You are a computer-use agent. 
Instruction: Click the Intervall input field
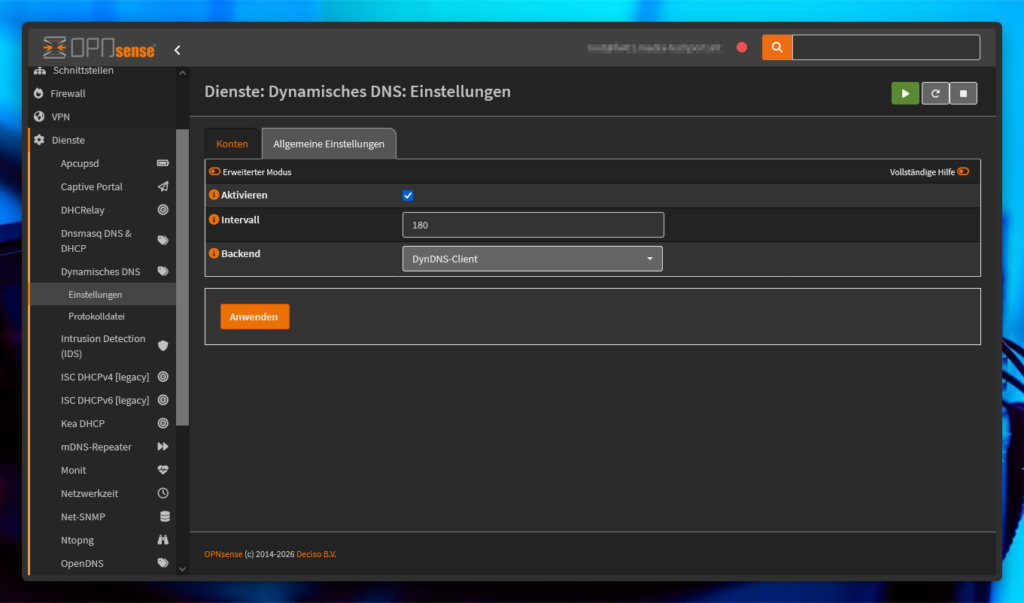tap(532, 225)
